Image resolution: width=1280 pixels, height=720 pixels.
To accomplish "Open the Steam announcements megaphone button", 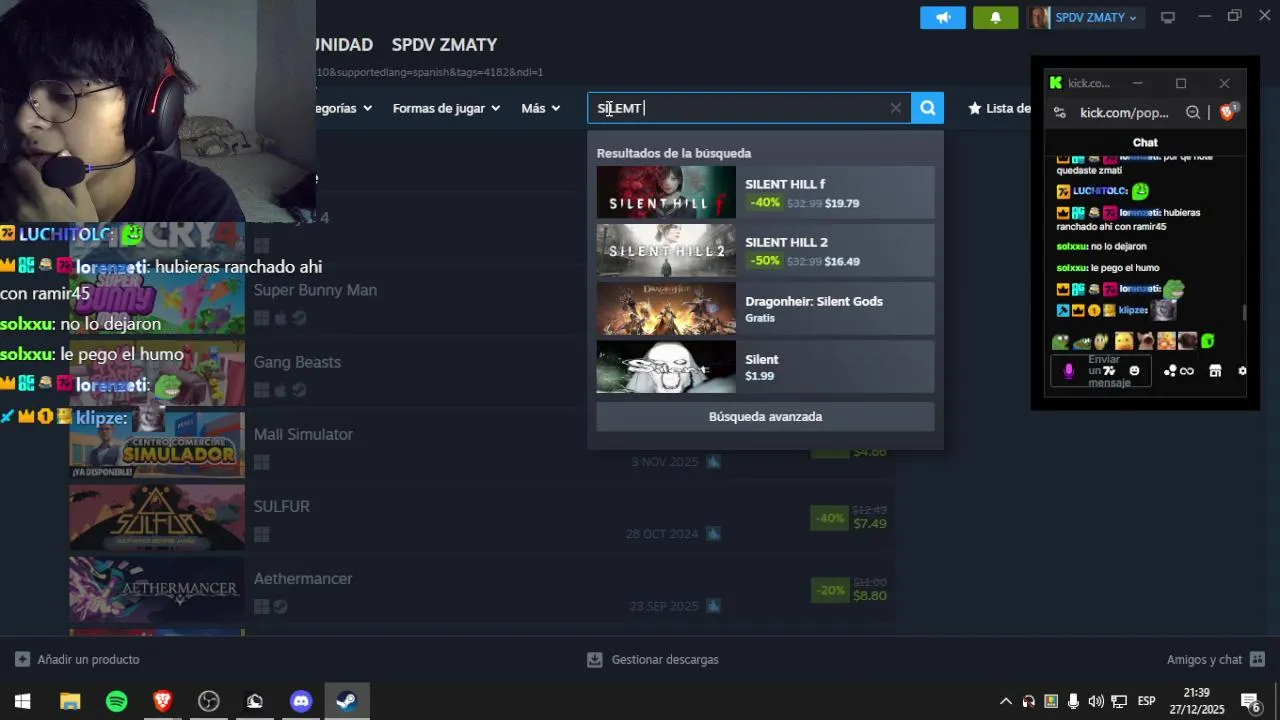I will [x=943, y=17].
